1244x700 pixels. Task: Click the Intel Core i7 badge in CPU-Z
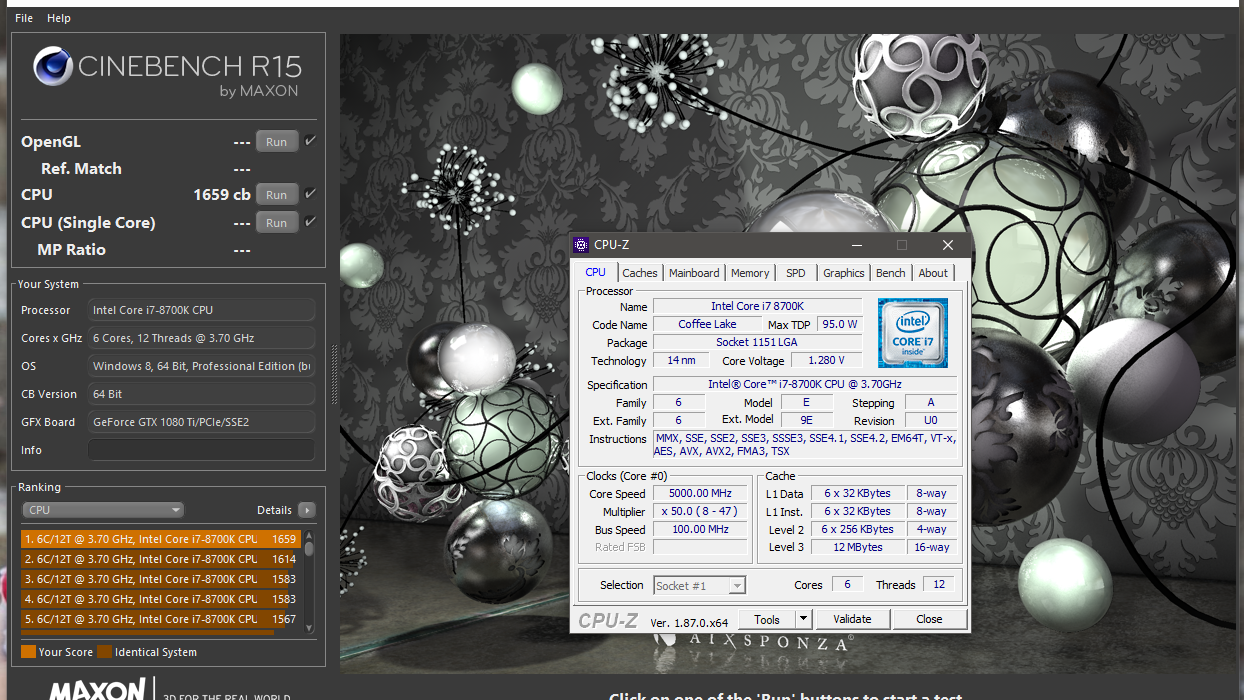click(x=912, y=333)
